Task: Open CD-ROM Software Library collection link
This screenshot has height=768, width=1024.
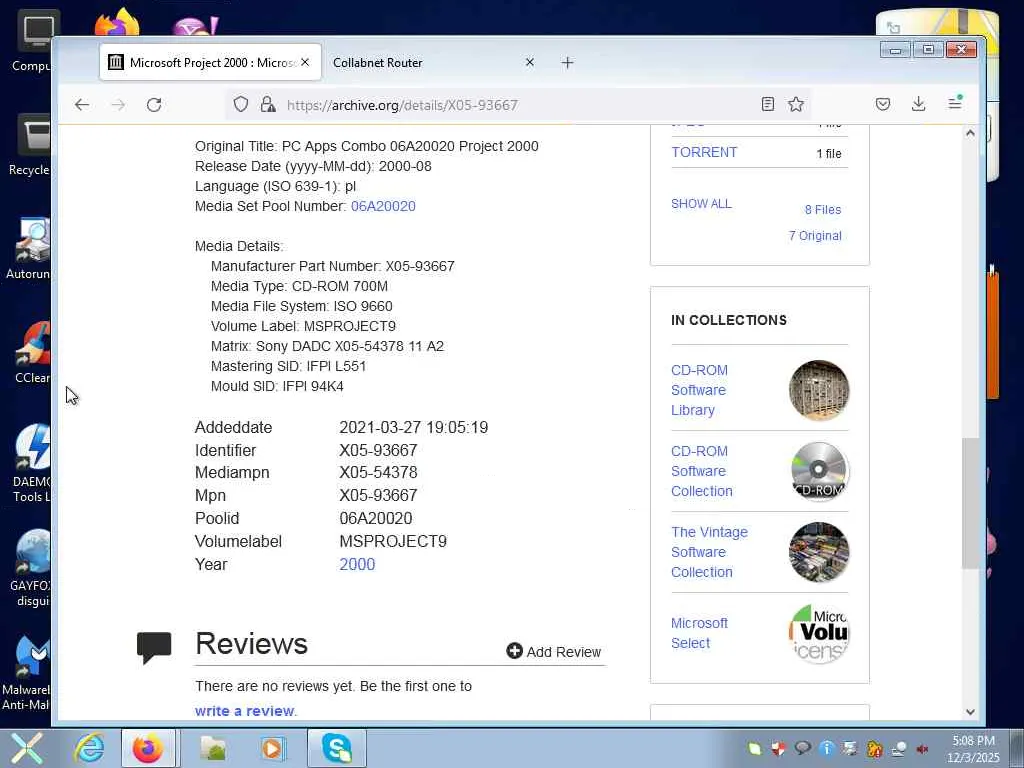Action: click(699, 390)
